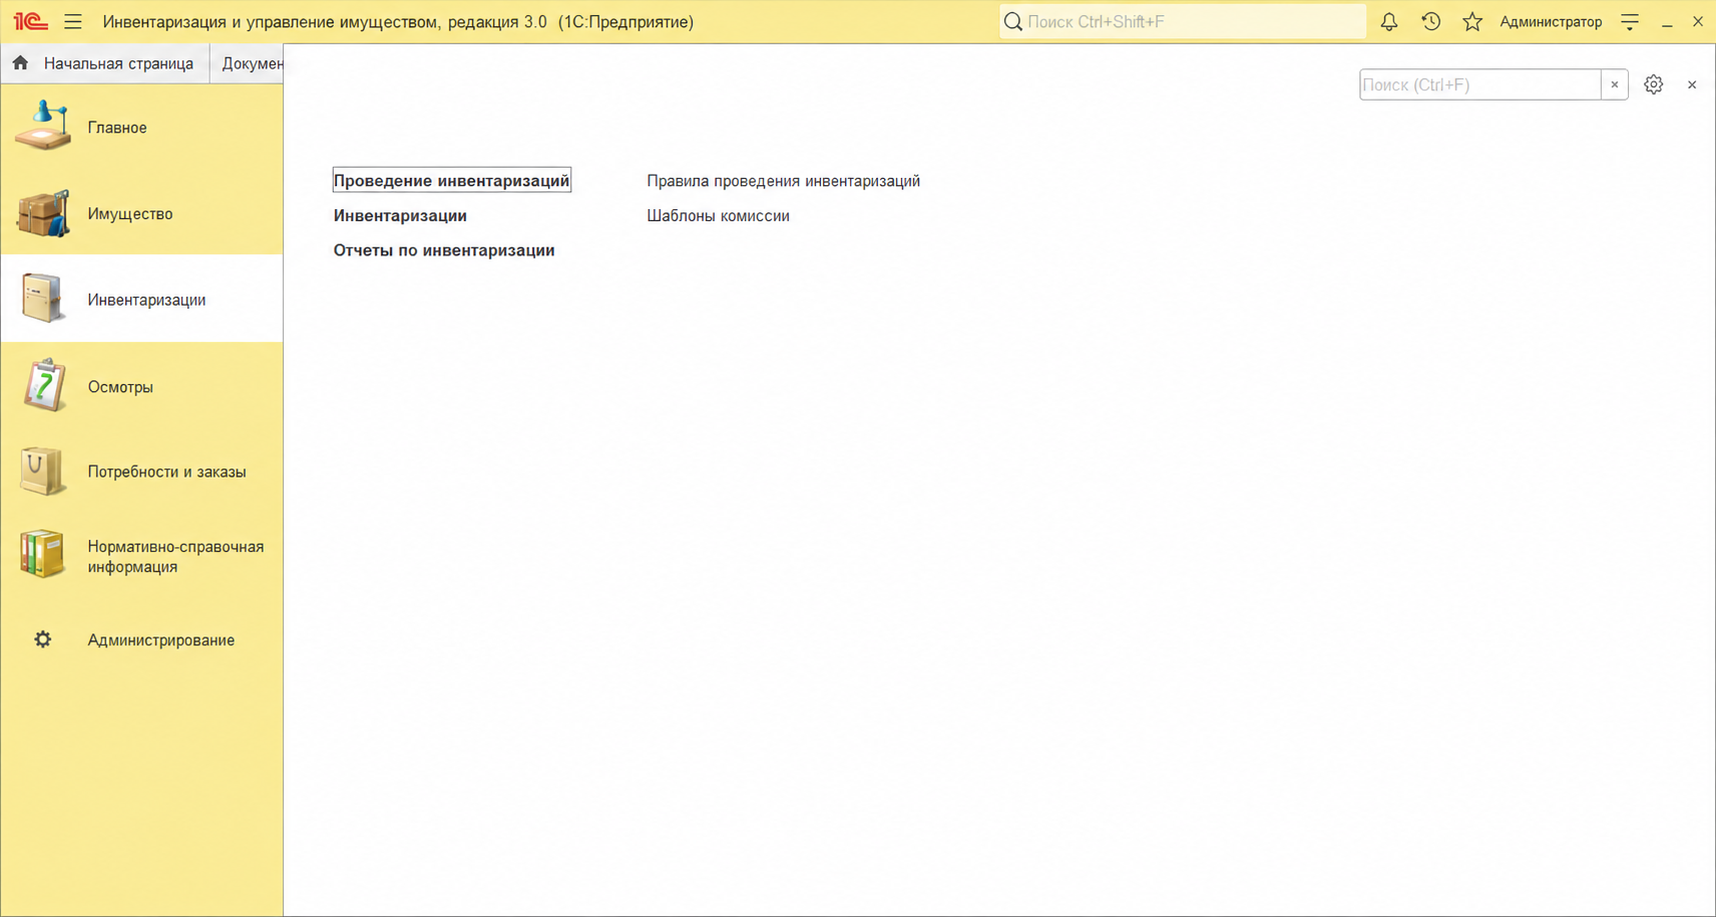Select the Инвентаризации section
This screenshot has width=1716, height=917.
[x=142, y=299]
